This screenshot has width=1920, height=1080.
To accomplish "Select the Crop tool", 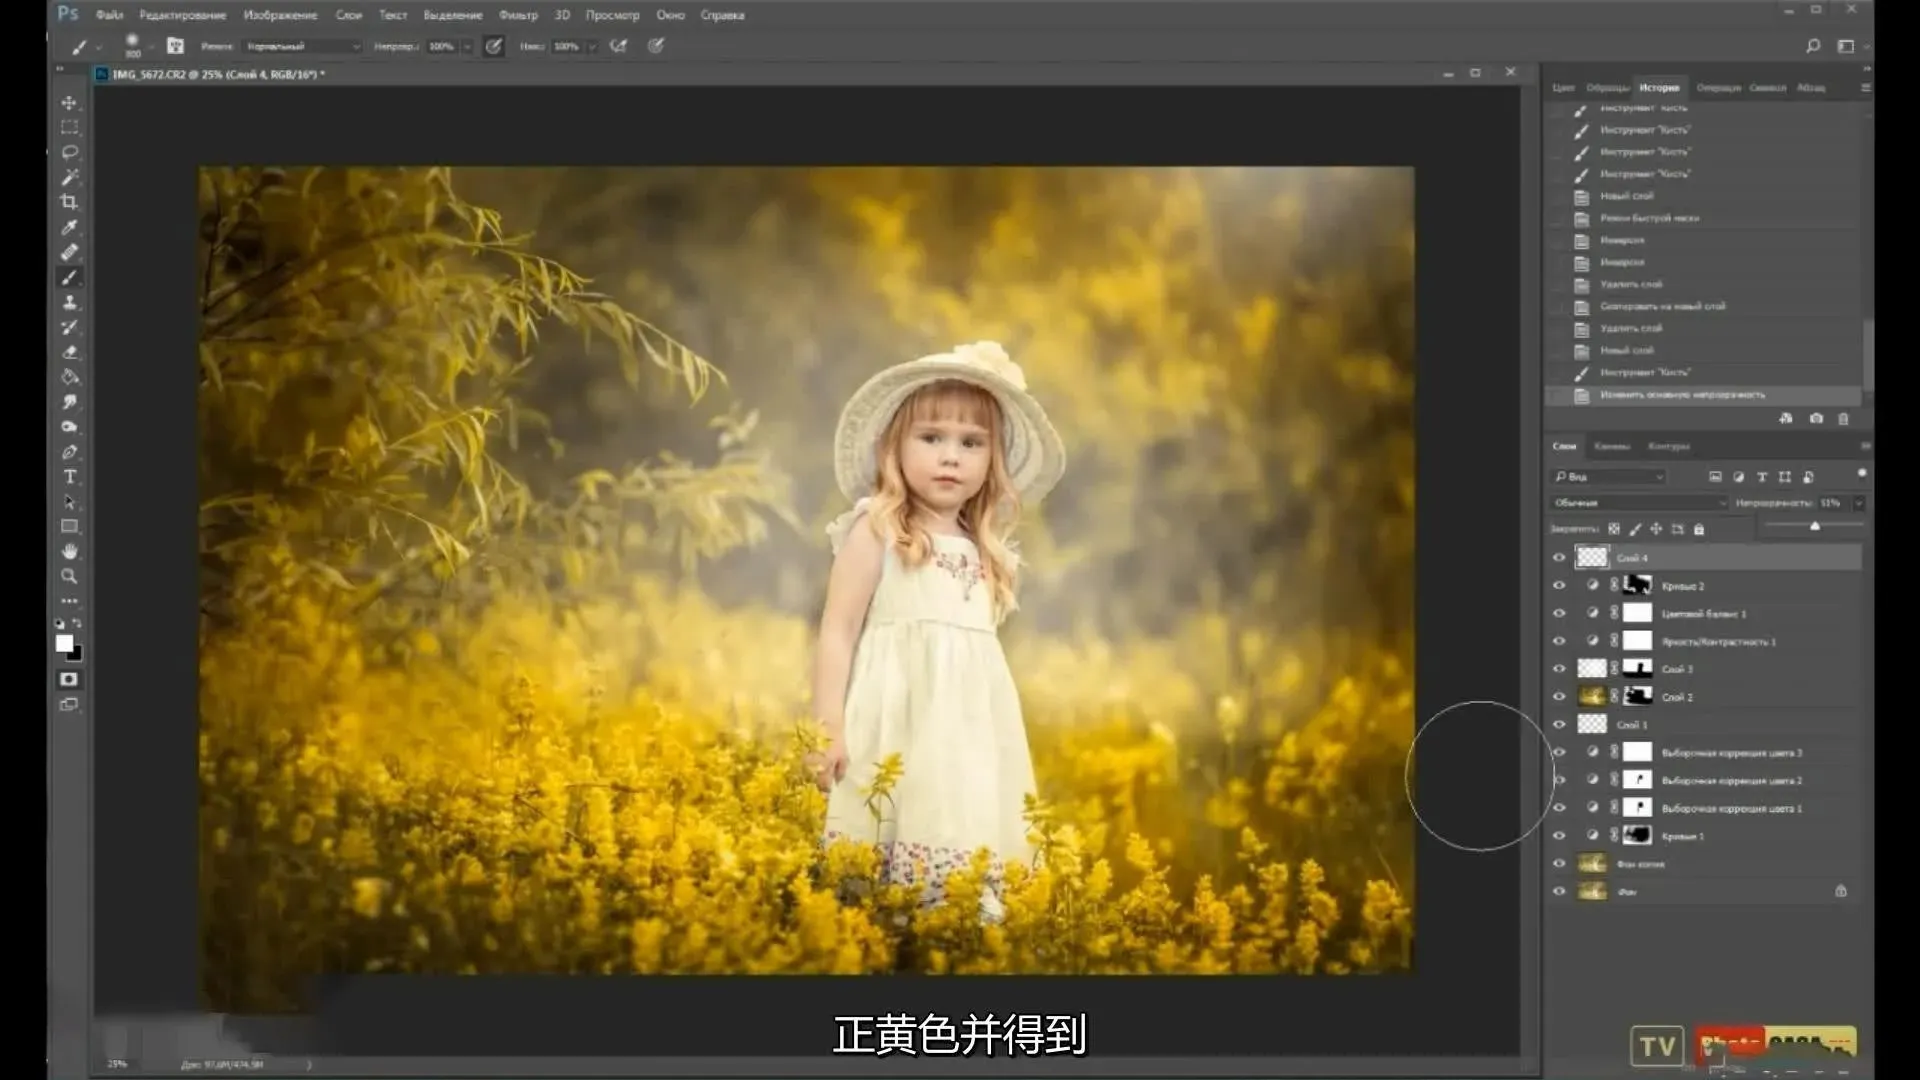I will pyautogui.click(x=69, y=202).
